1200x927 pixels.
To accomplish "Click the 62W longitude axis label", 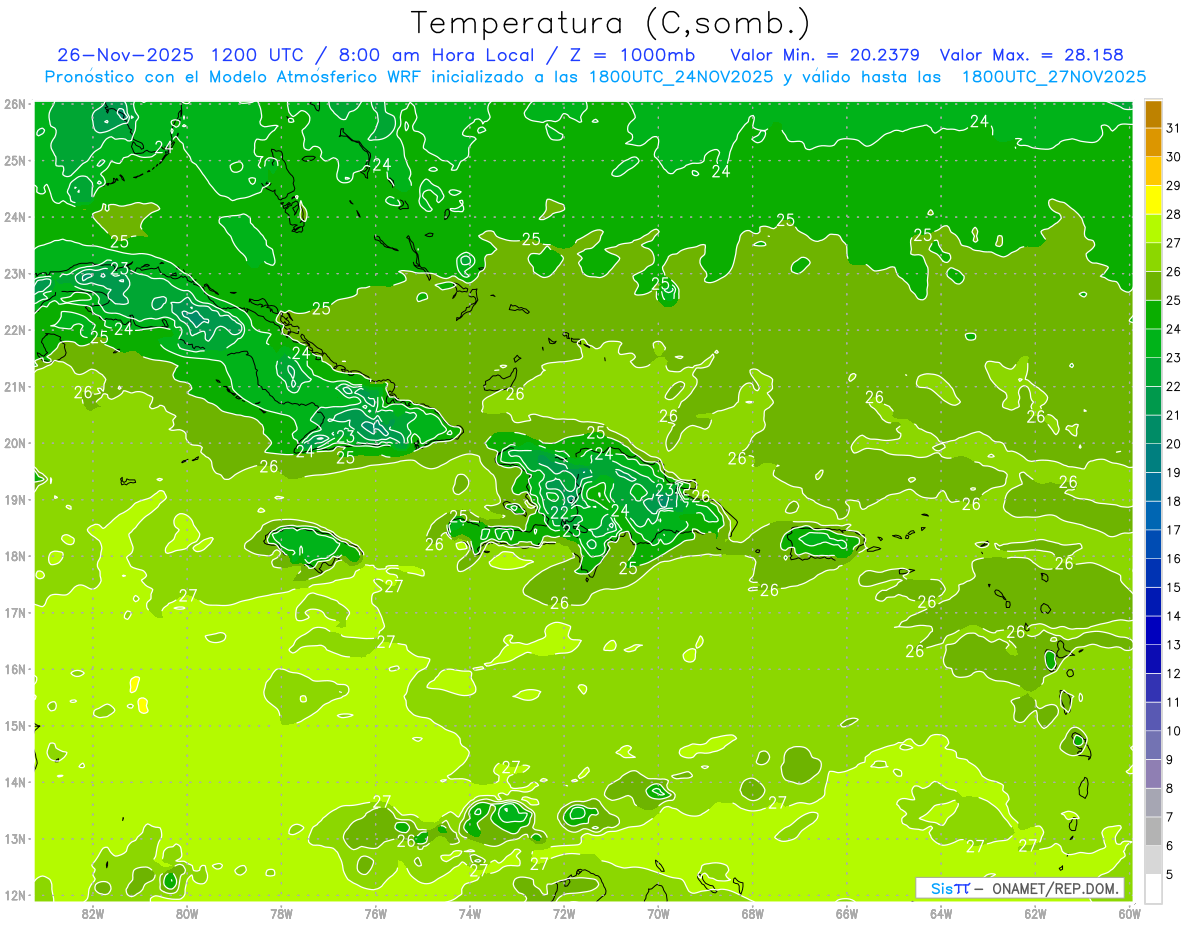I will (x=1035, y=913).
